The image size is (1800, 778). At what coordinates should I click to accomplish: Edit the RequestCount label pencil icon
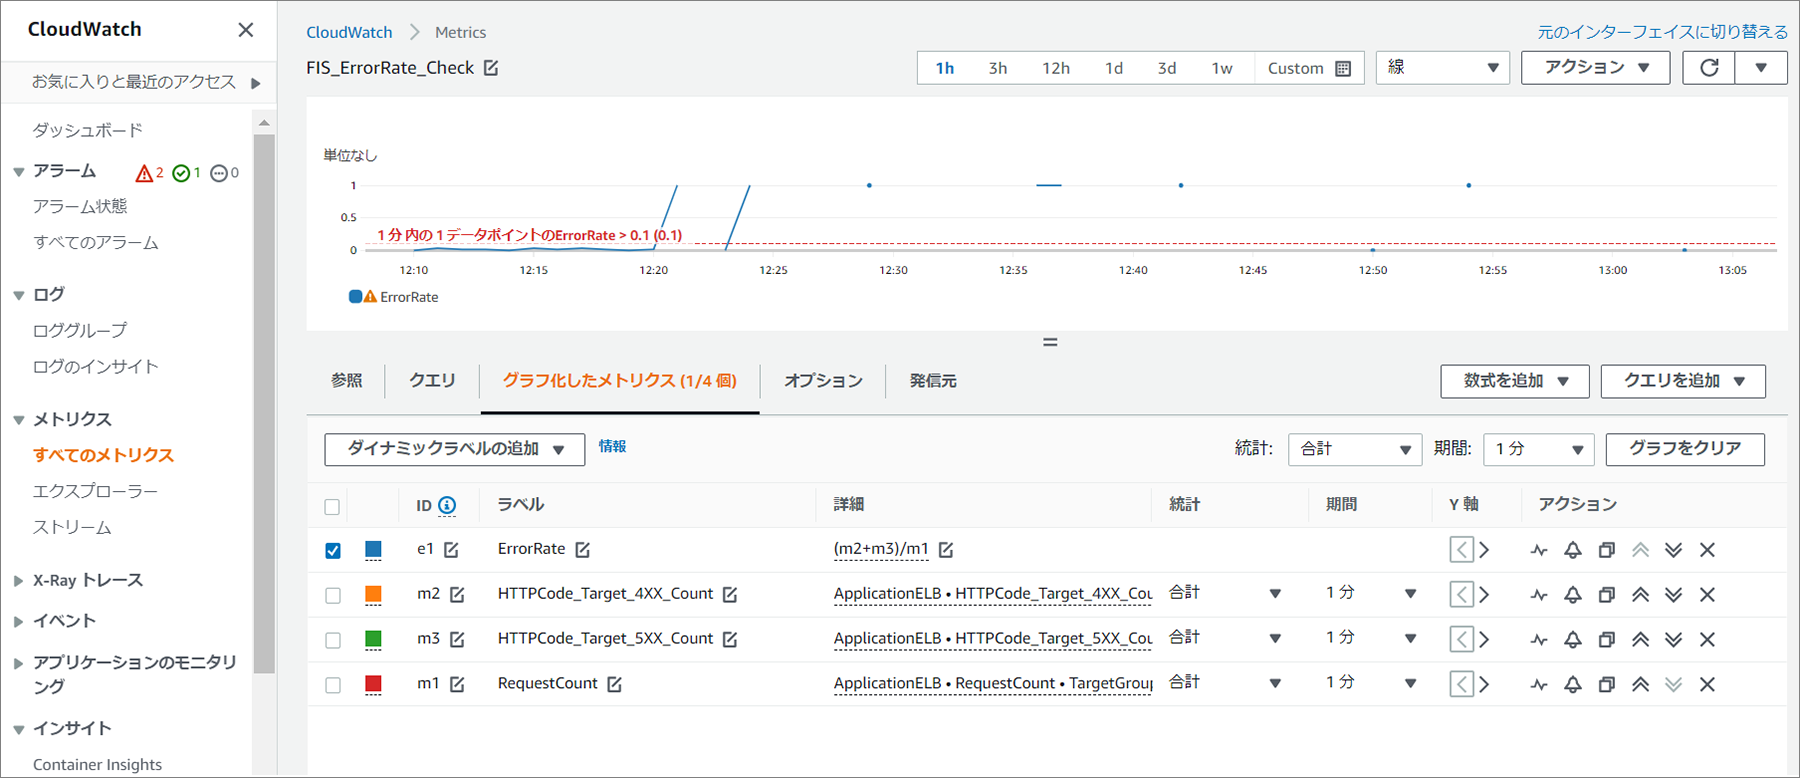coord(614,684)
